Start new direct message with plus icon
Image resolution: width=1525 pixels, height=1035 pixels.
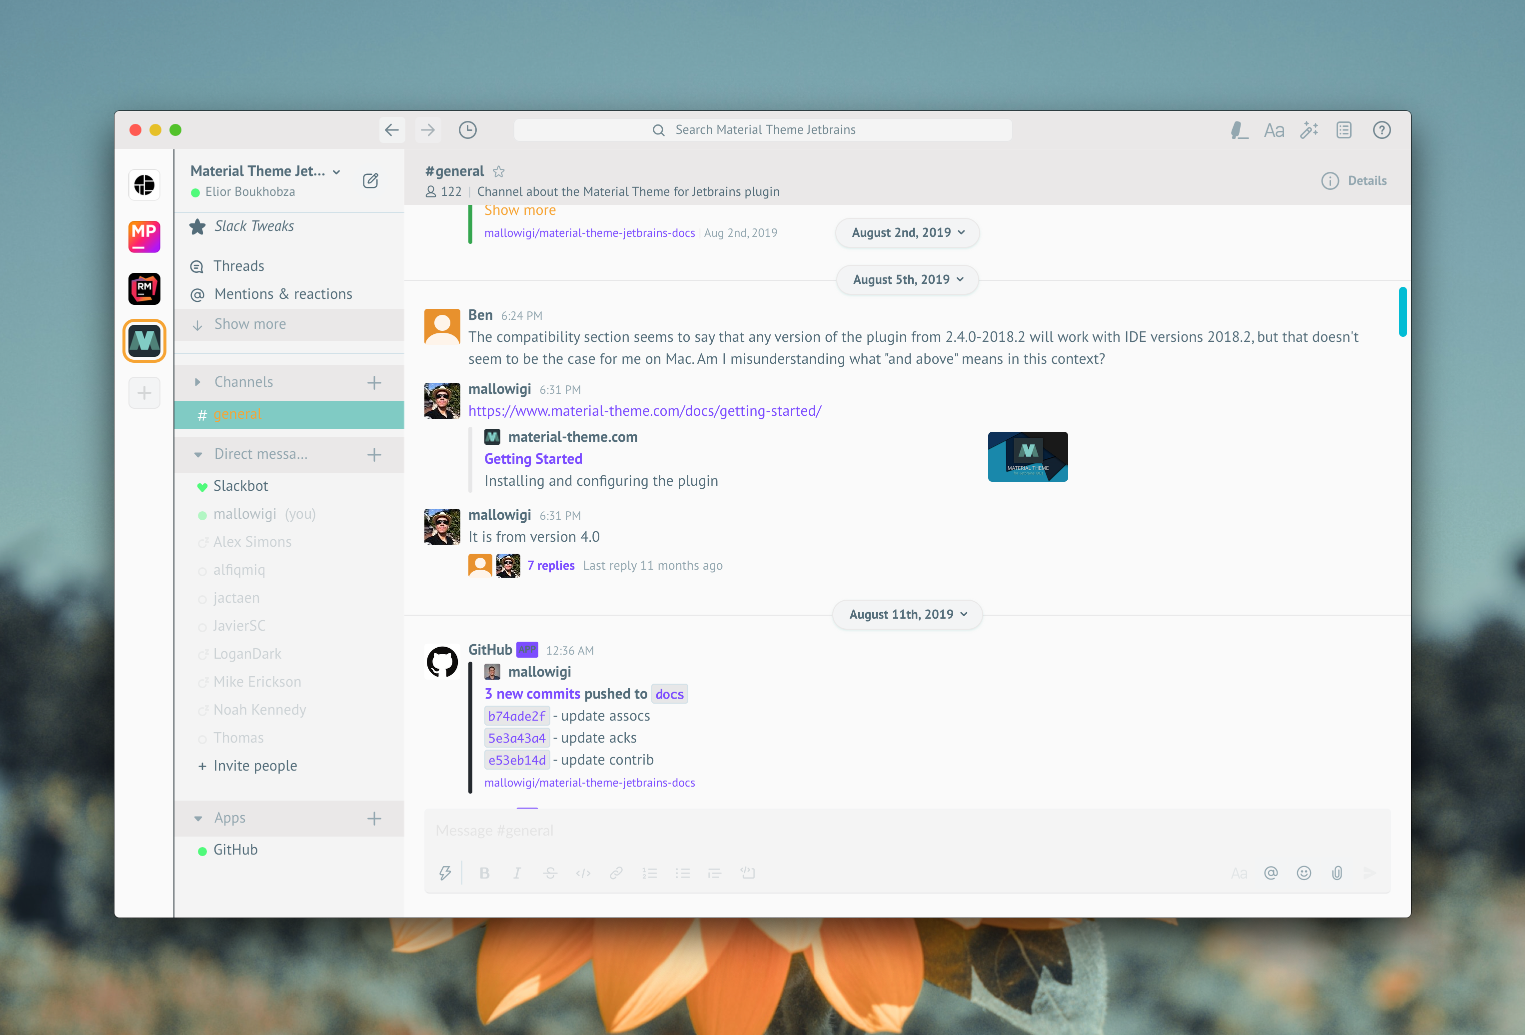(x=374, y=454)
